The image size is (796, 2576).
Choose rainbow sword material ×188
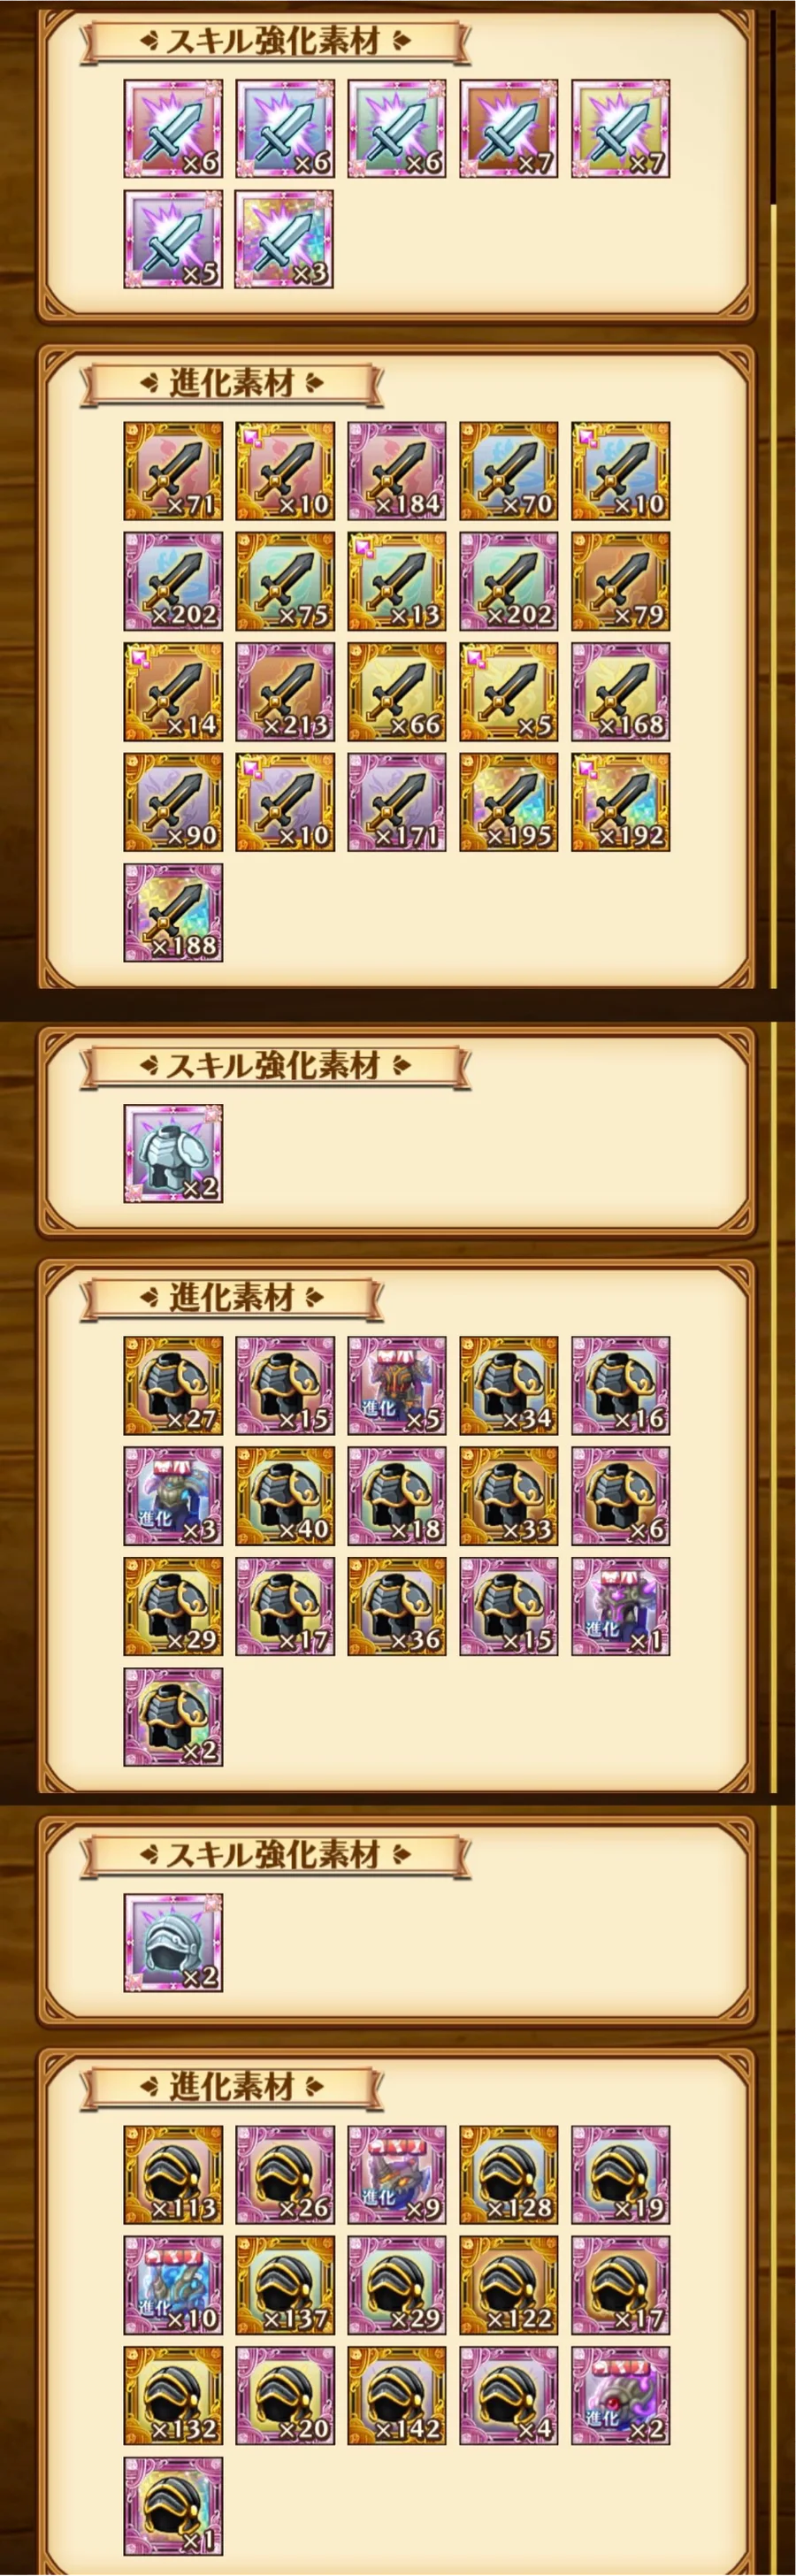pyautogui.click(x=173, y=913)
